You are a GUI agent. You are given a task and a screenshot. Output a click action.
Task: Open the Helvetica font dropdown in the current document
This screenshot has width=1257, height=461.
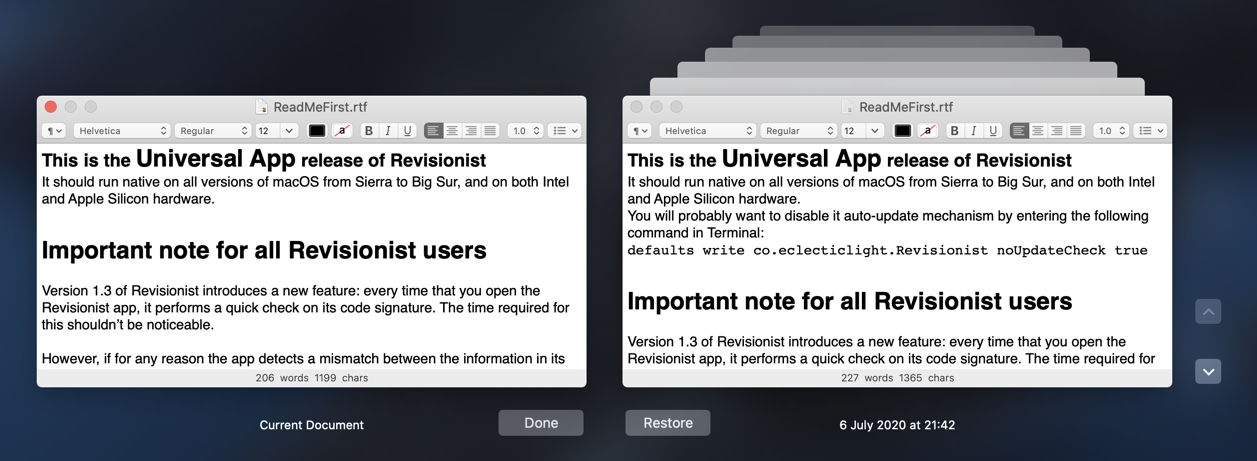point(122,131)
